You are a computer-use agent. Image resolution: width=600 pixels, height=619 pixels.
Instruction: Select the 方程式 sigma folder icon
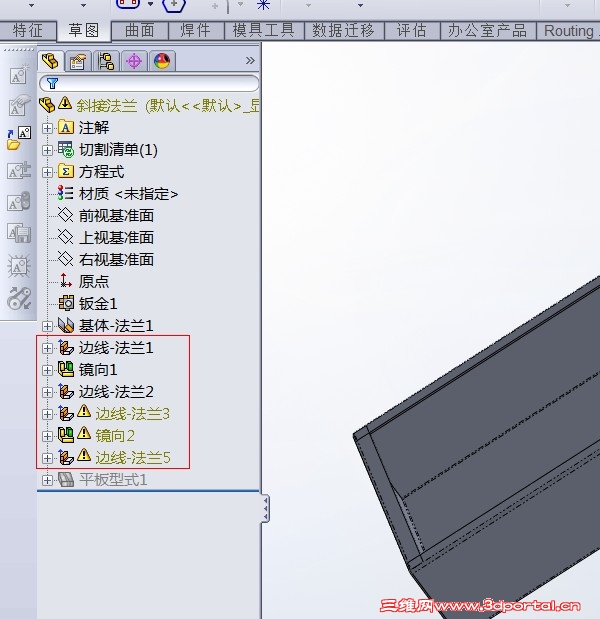[66, 172]
